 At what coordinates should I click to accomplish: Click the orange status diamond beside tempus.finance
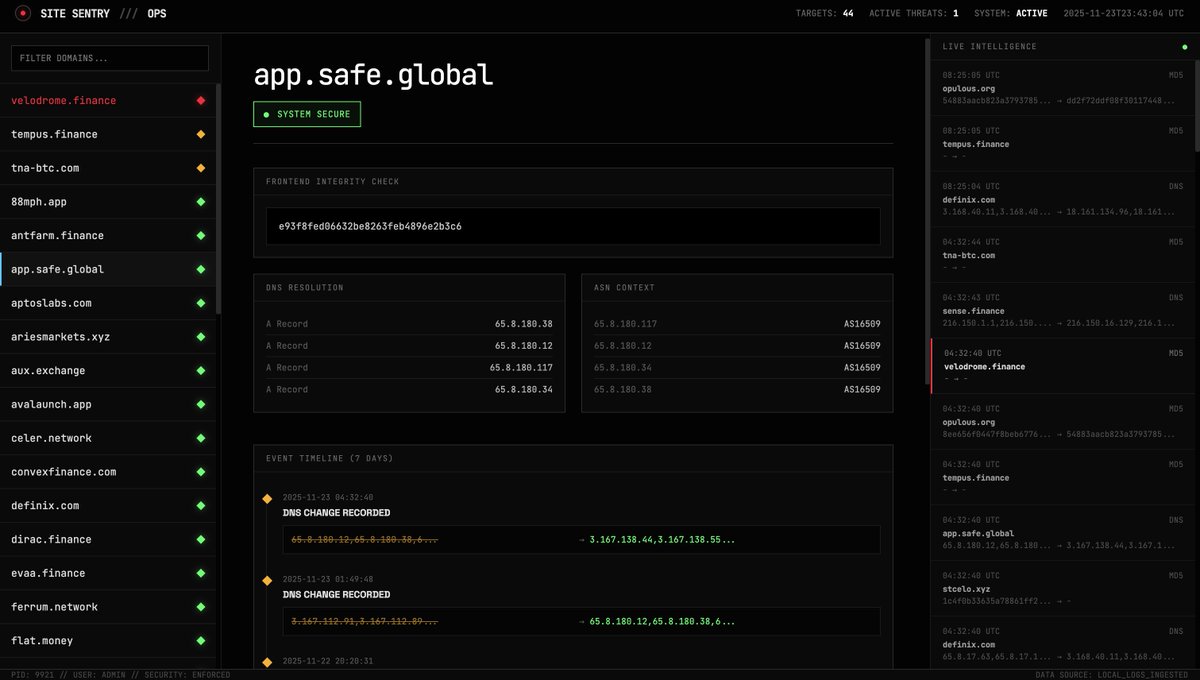pyautogui.click(x=201, y=134)
